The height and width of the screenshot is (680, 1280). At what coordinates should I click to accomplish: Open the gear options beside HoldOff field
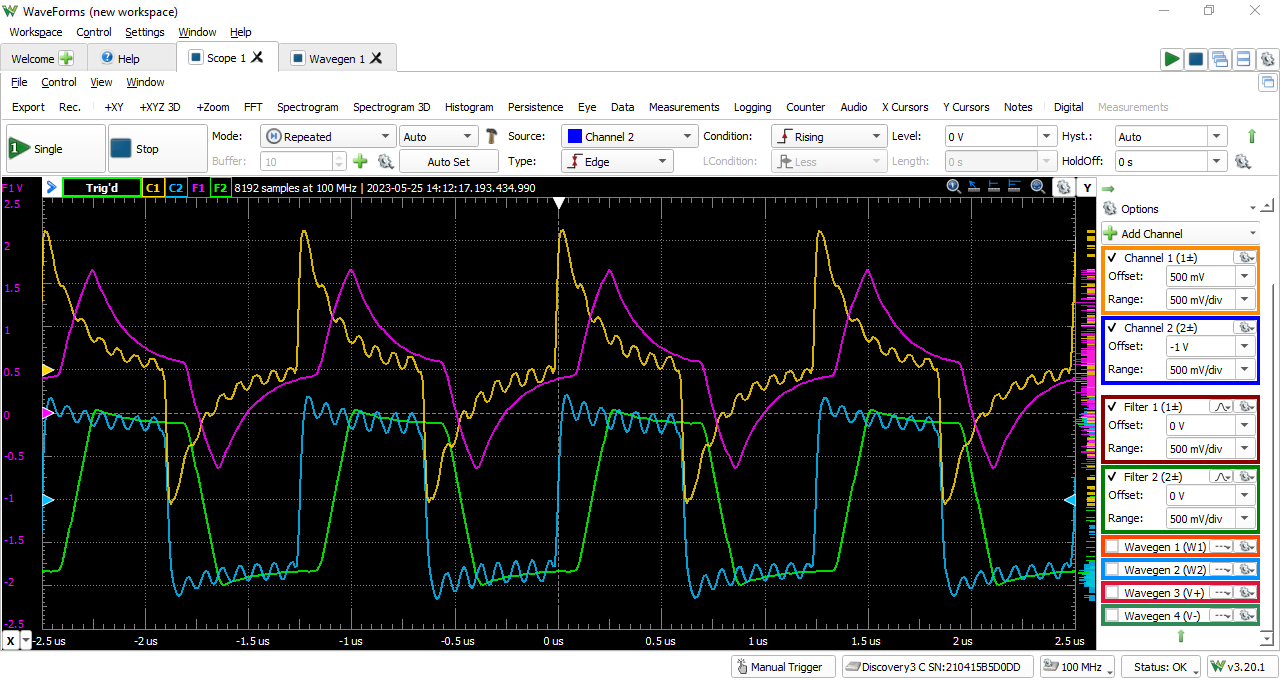click(x=1243, y=161)
